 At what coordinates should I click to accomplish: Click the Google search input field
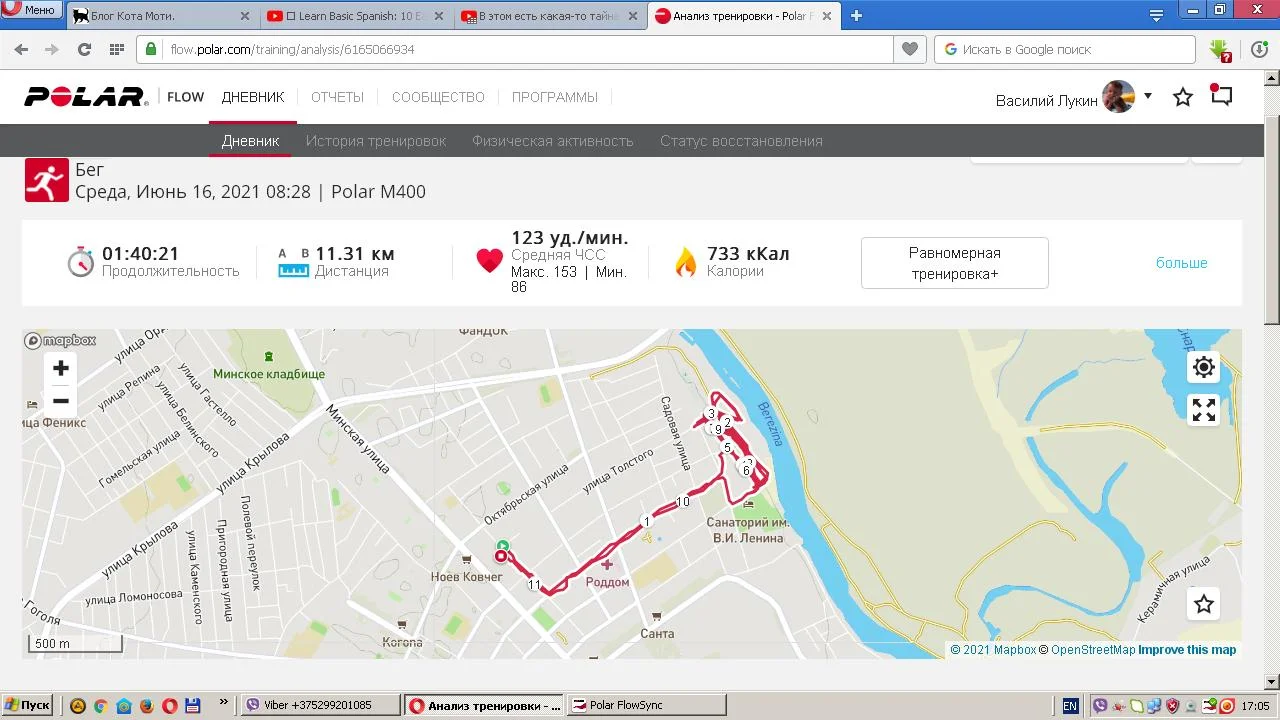coord(1065,49)
